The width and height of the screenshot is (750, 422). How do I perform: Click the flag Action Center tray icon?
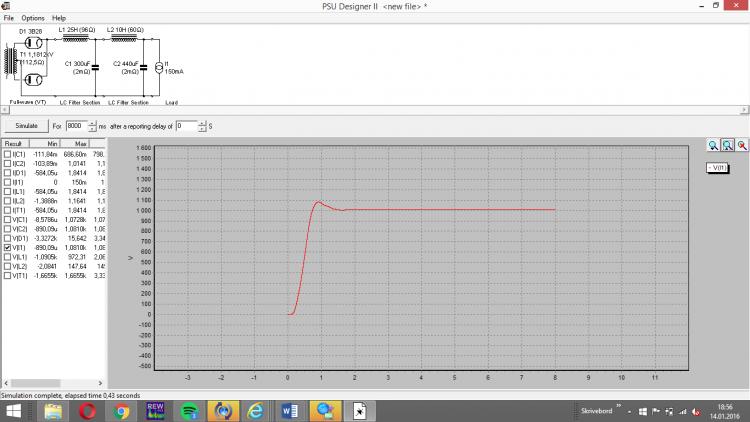[656, 411]
